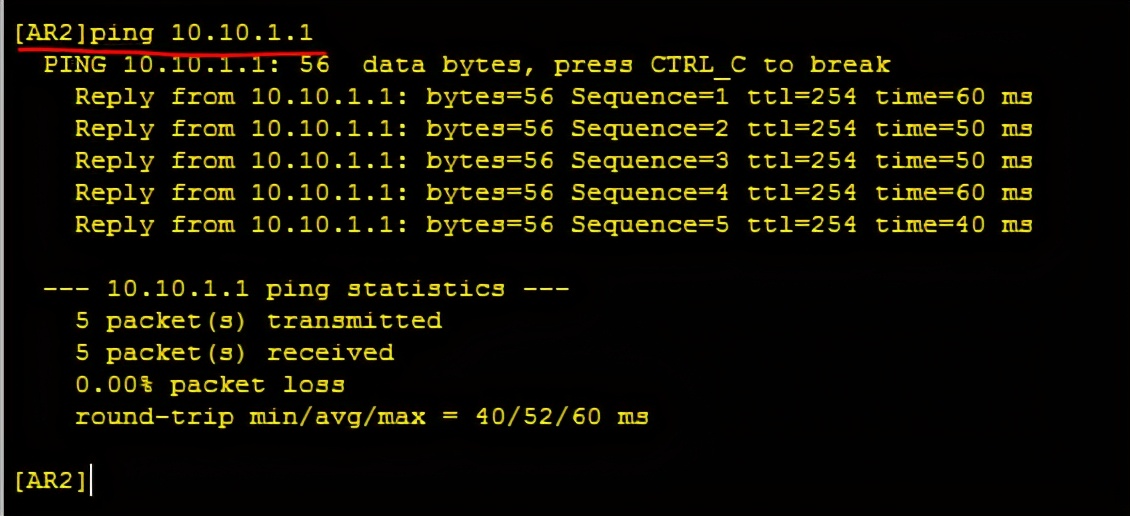Click the IP address in the Sequence=3 reply
Viewport: 1130px width, 516px height.
(x=329, y=161)
